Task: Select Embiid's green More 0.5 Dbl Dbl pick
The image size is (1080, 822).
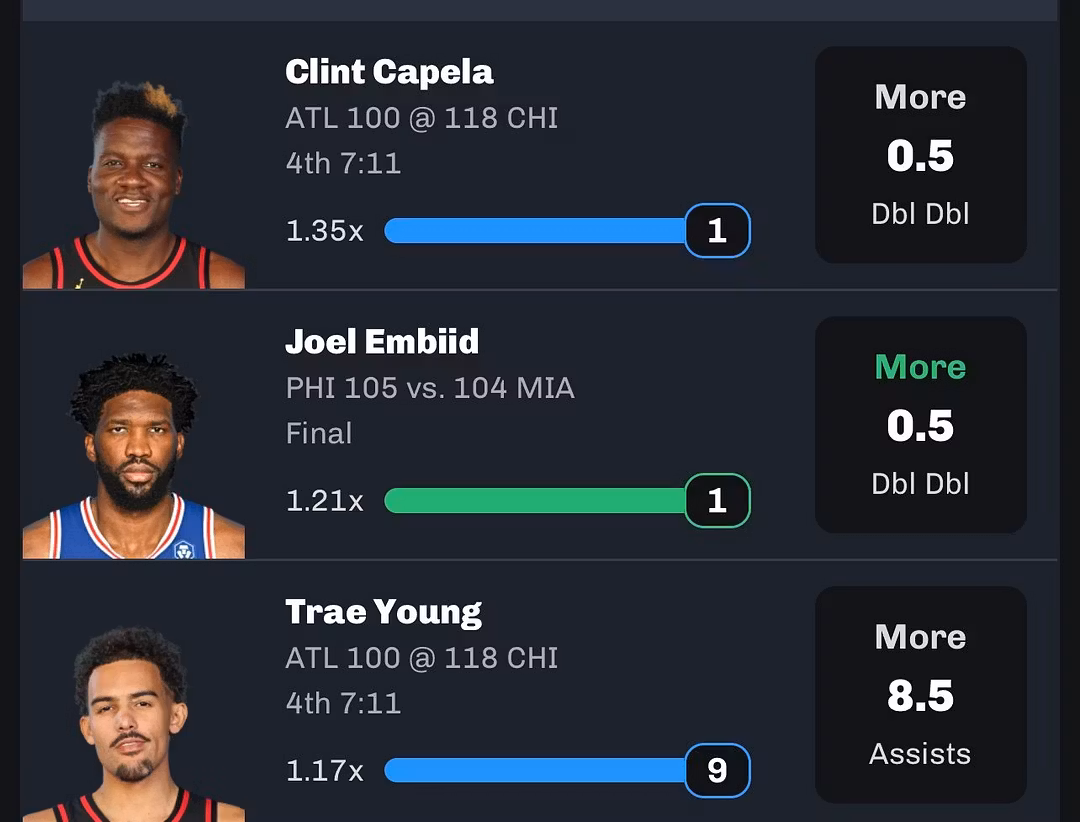Action: [920, 425]
